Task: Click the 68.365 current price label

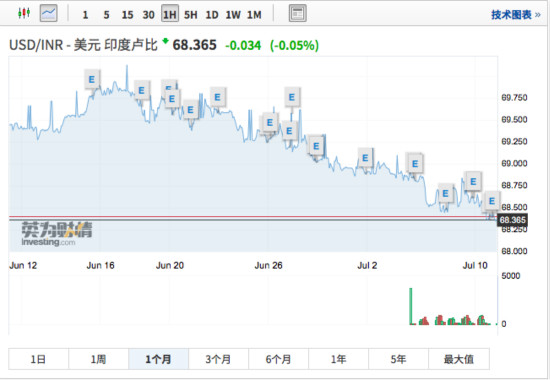Action: pos(512,220)
